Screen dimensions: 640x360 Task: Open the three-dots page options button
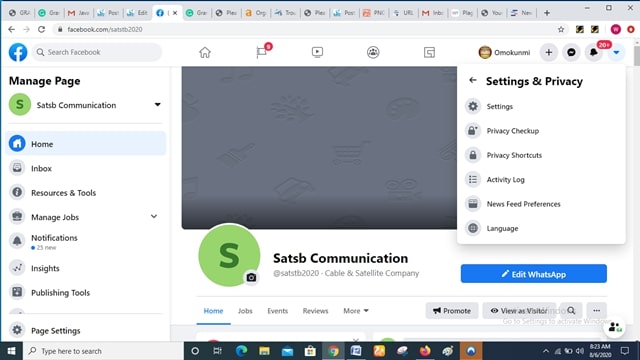[596, 311]
